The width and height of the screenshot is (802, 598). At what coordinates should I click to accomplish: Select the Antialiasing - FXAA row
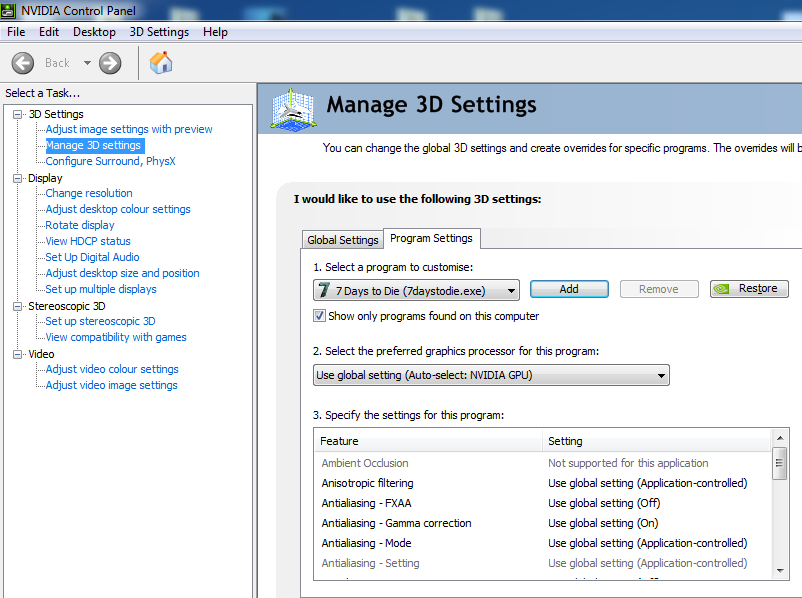(x=543, y=503)
